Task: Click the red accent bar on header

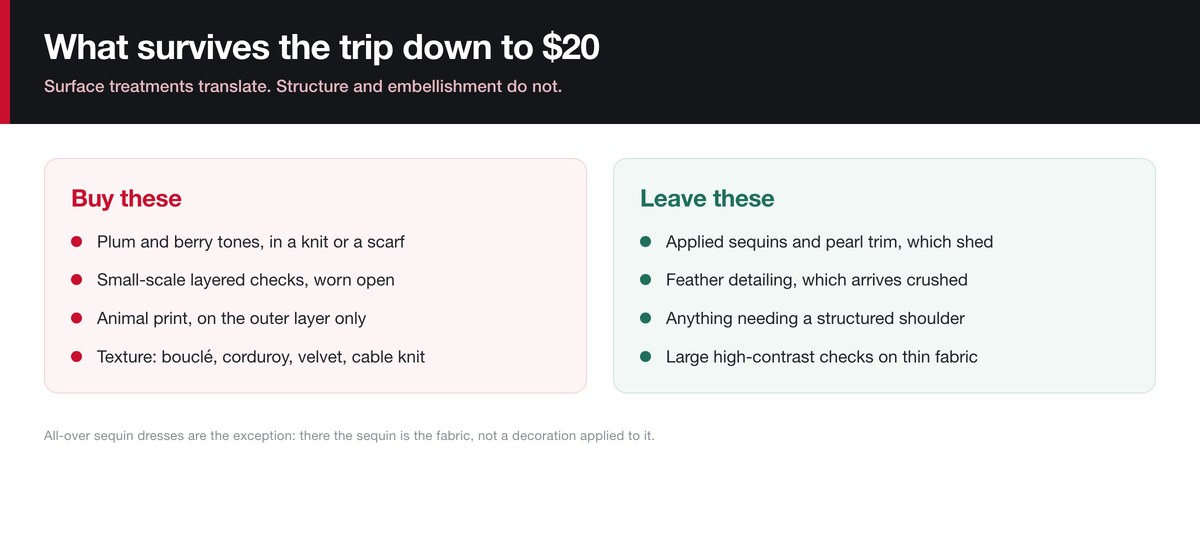Action: (x=5, y=62)
